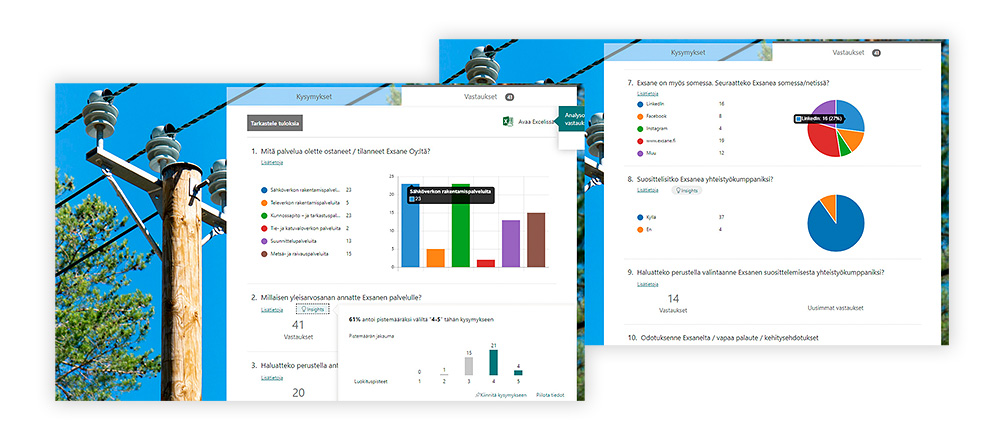The height and width of the screenshot is (437, 1000).
Task: Click orange dot for Facebook legend entry
Action: pos(640,116)
